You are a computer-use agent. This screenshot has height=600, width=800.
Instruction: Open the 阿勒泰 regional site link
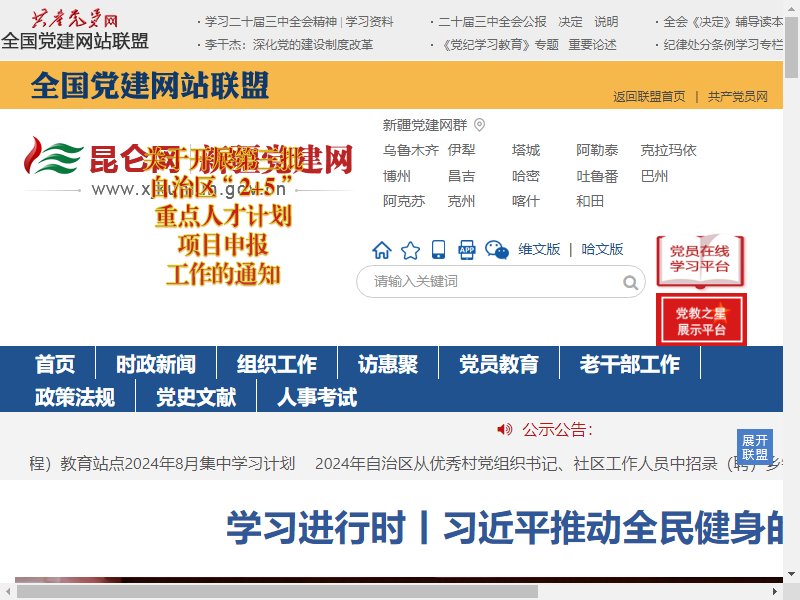(x=597, y=151)
